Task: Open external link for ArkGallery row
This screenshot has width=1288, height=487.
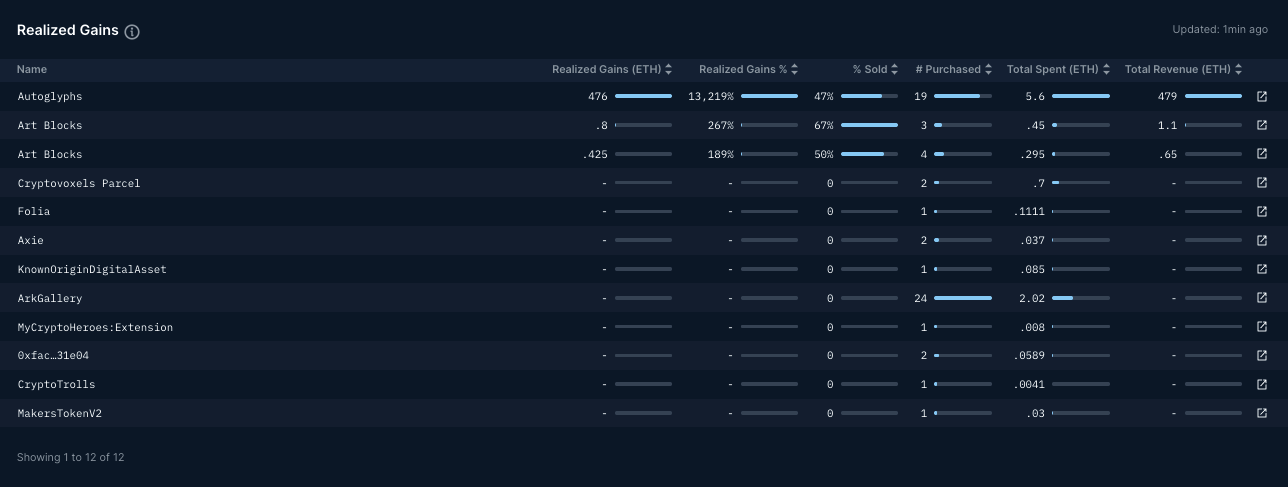Action: pyautogui.click(x=1262, y=298)
